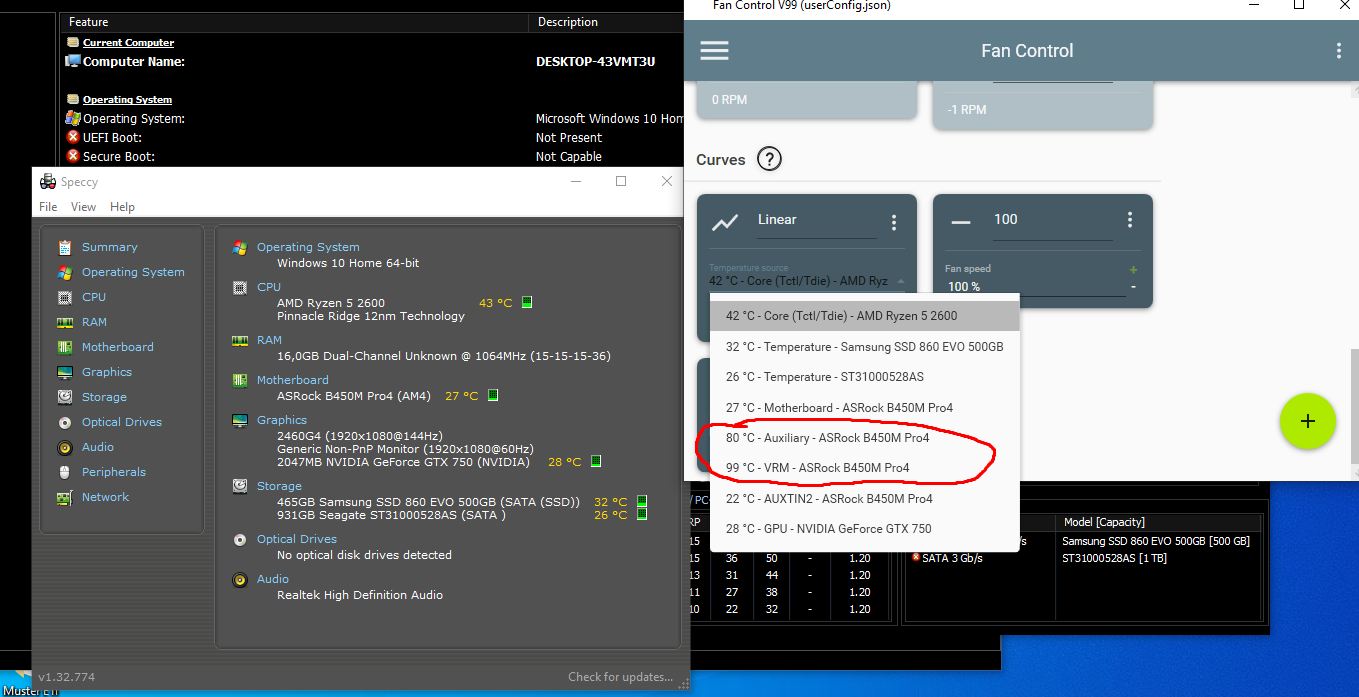Select 27 °C Motherboard ASRock B450M option
Viewport: 1359px width, 697px height.
pyautogui.click(x=864, y=407)
